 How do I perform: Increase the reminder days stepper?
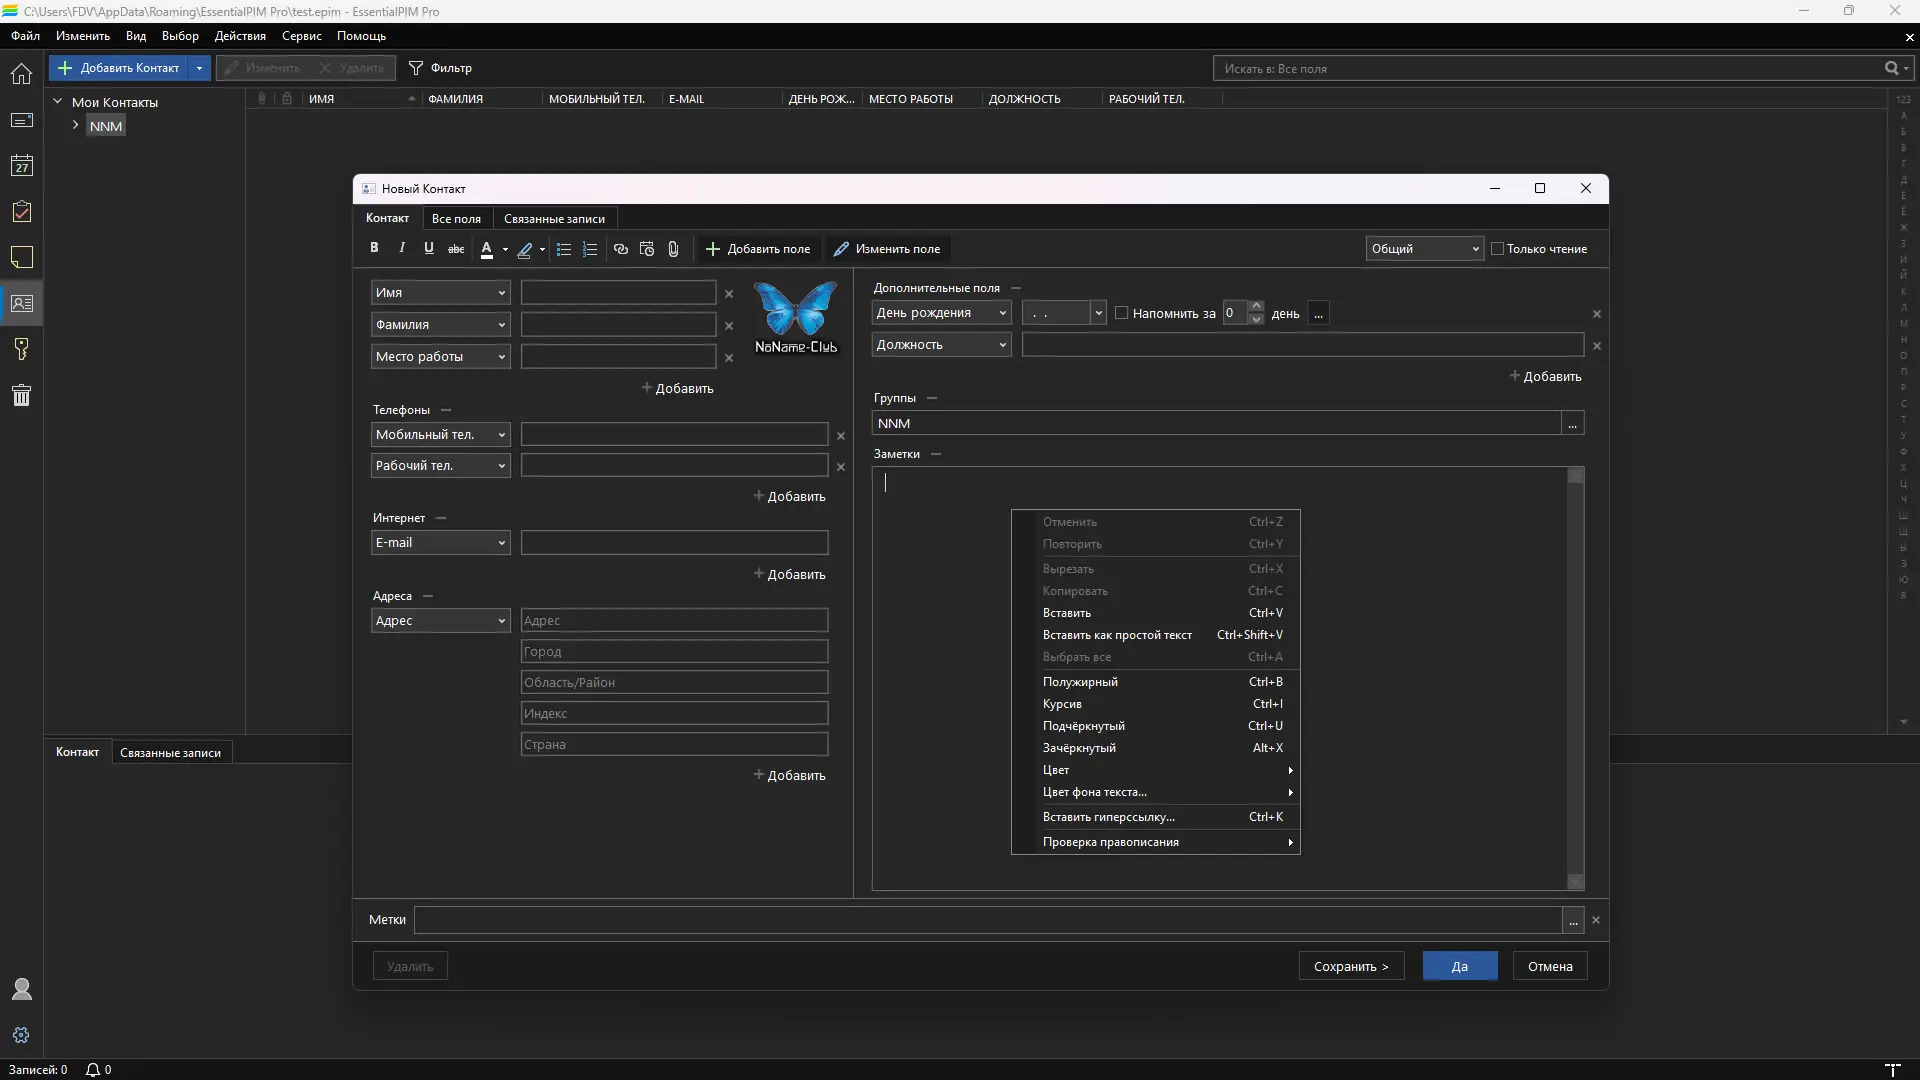[1257, 307]
